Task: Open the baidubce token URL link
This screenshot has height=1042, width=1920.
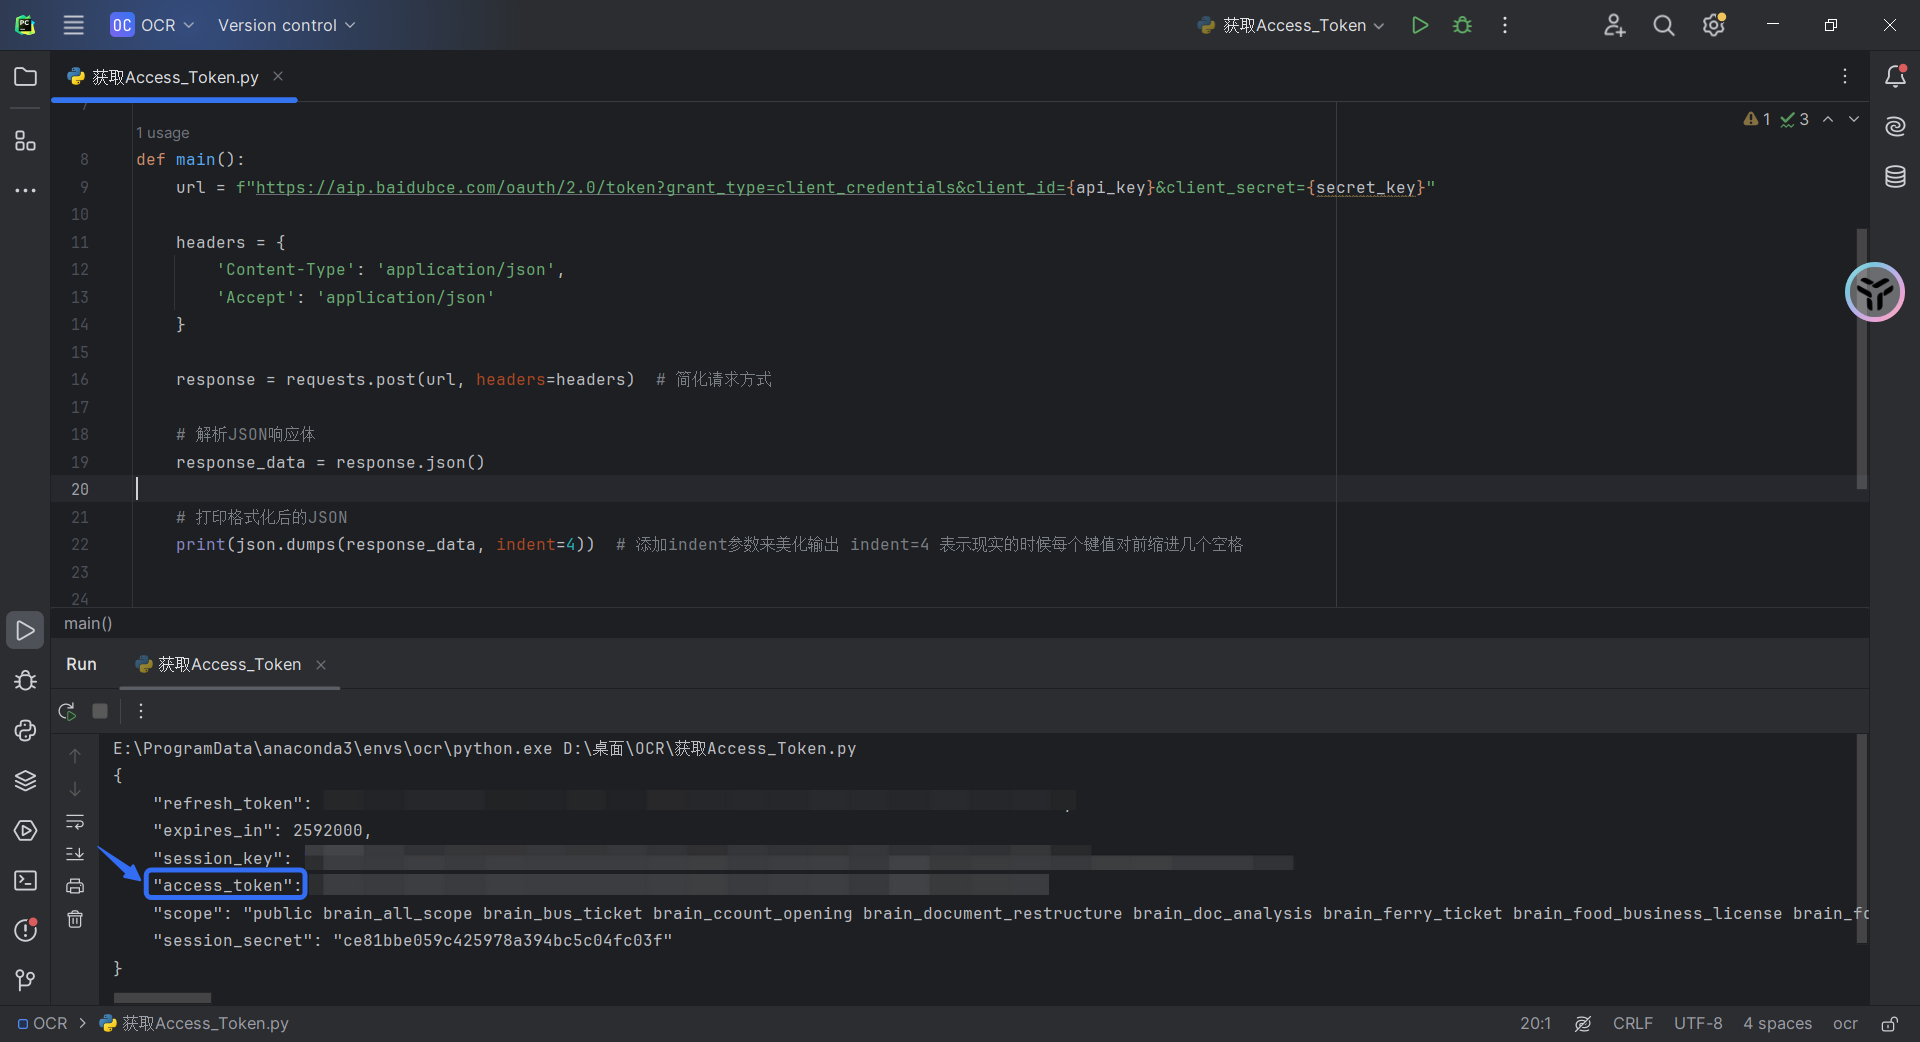Action: [661, 187]
